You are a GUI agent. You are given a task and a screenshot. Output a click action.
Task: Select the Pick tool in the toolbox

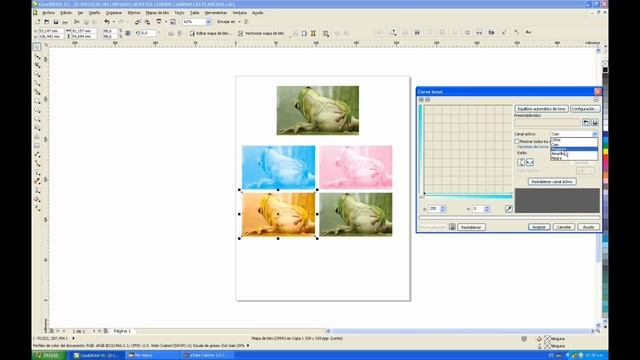tap(37, 47)
